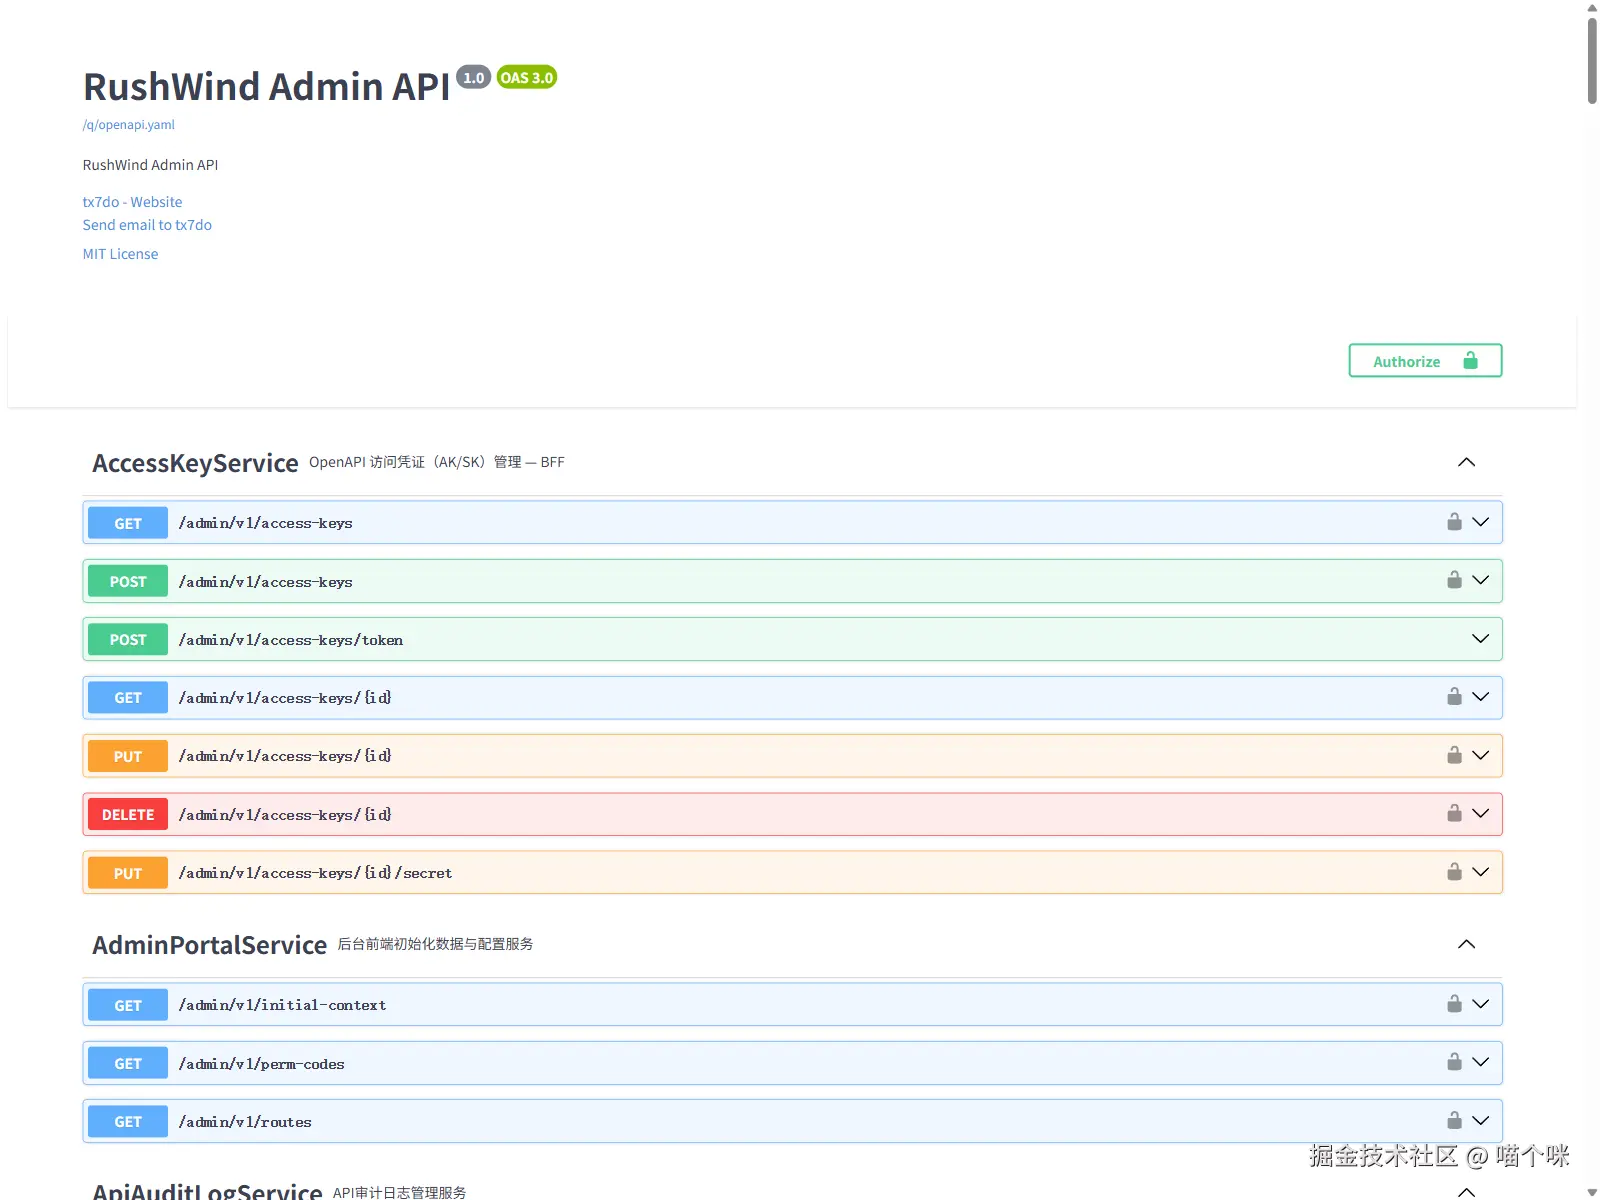
Task: Click lock icon on PUT access-keys/{id}/secret row
Action: [x=1454, y=872]
